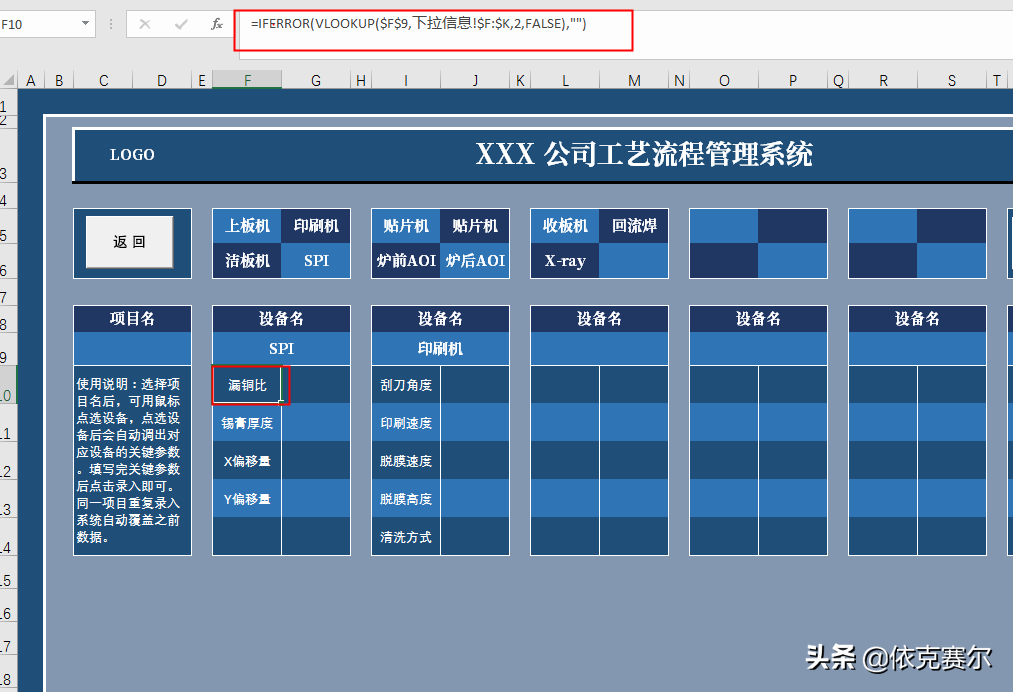Click the confirm checkmark icon in formula bar
Image resolution: width=1013 pixels, height=692 pixels.
[x=181, y=24]
